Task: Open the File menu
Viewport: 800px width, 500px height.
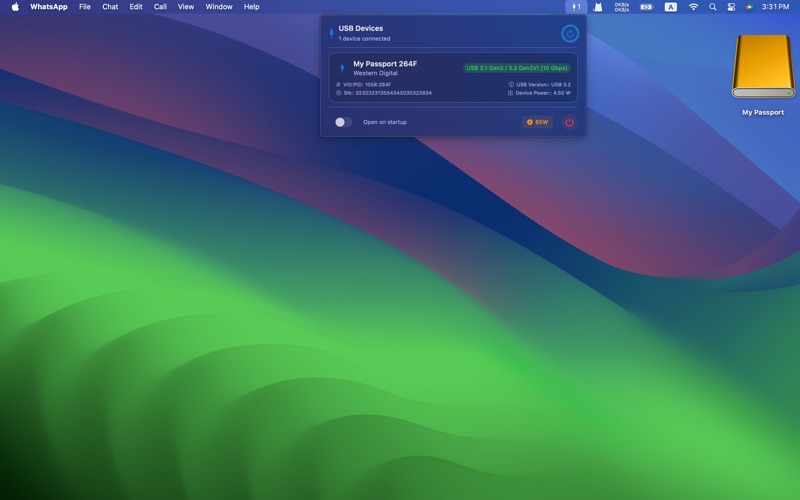Action: point(85,7)
